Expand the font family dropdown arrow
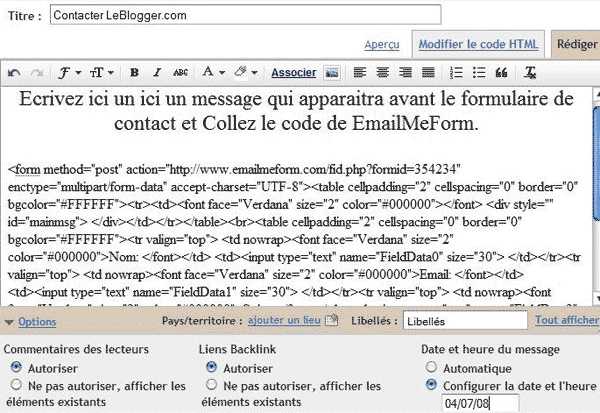The image size is (600, 413). [x=78, y=73]
